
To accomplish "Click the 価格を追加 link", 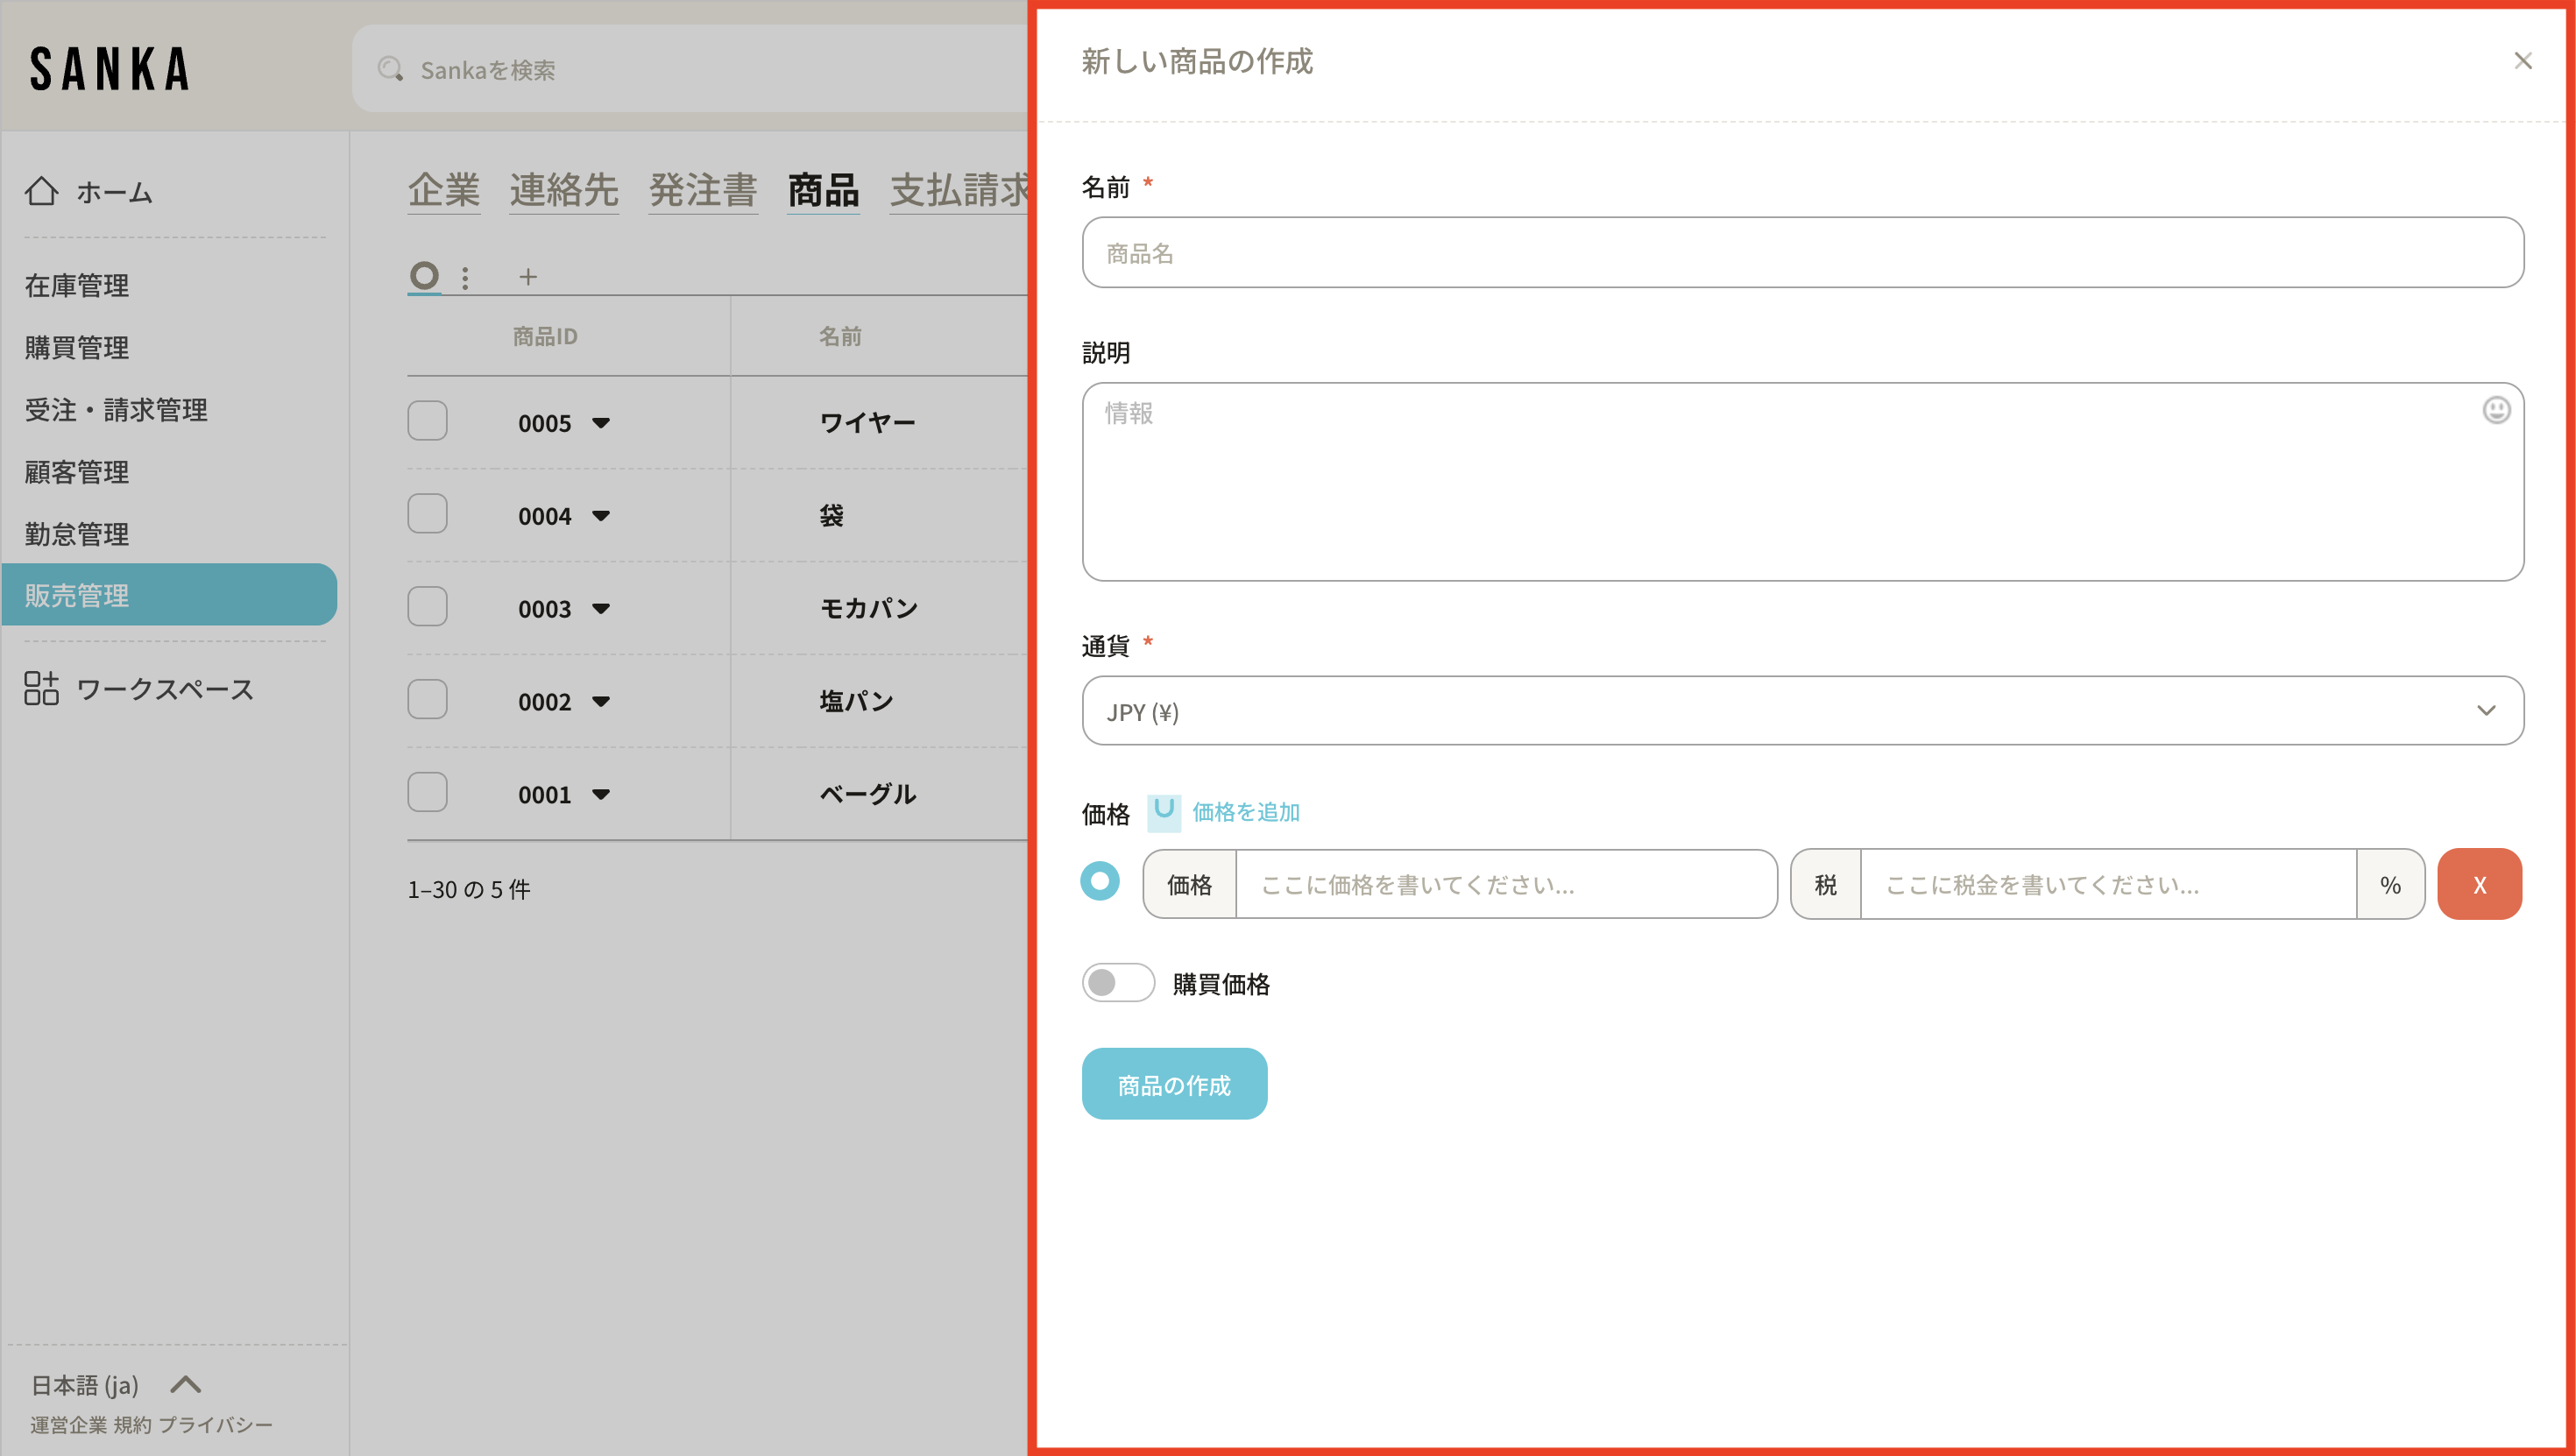I will (1245, 812).
